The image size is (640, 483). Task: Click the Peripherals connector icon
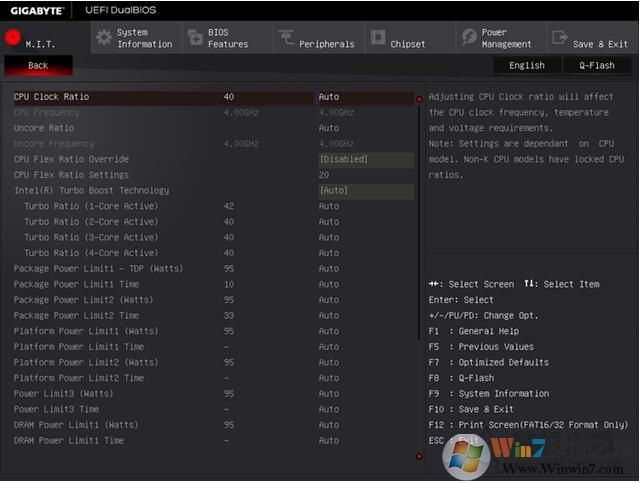point(287,38)
